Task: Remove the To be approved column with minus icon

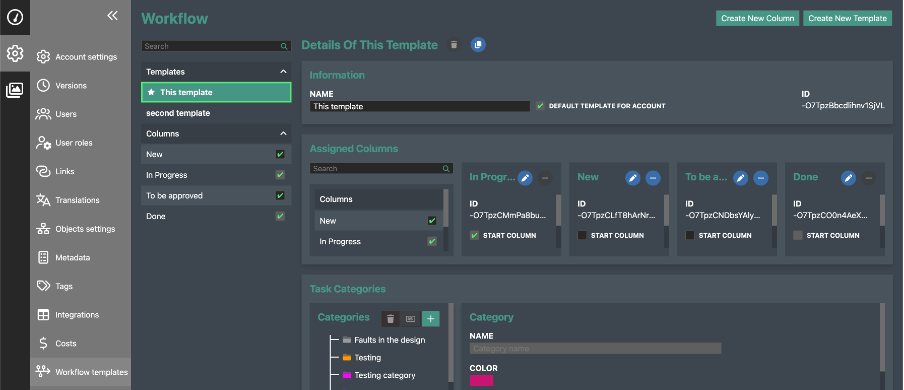Action: pos(761,178)
